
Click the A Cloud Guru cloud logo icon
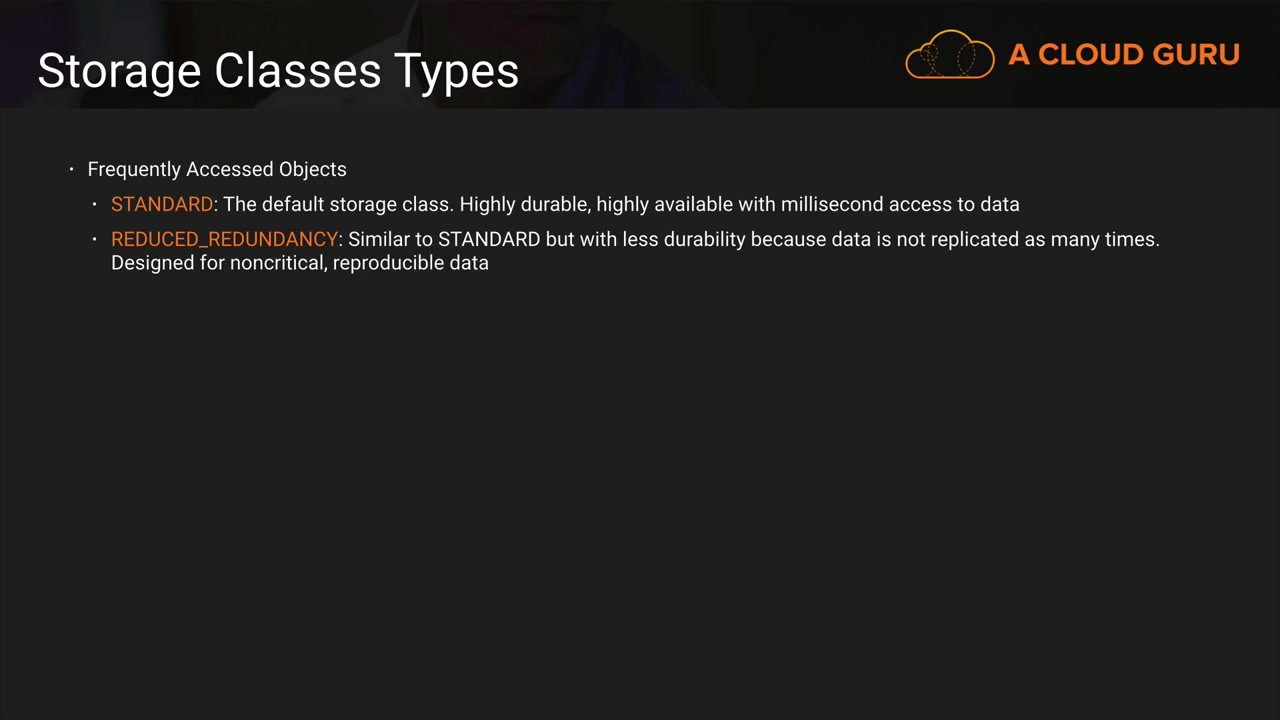[x=949, y=55]
